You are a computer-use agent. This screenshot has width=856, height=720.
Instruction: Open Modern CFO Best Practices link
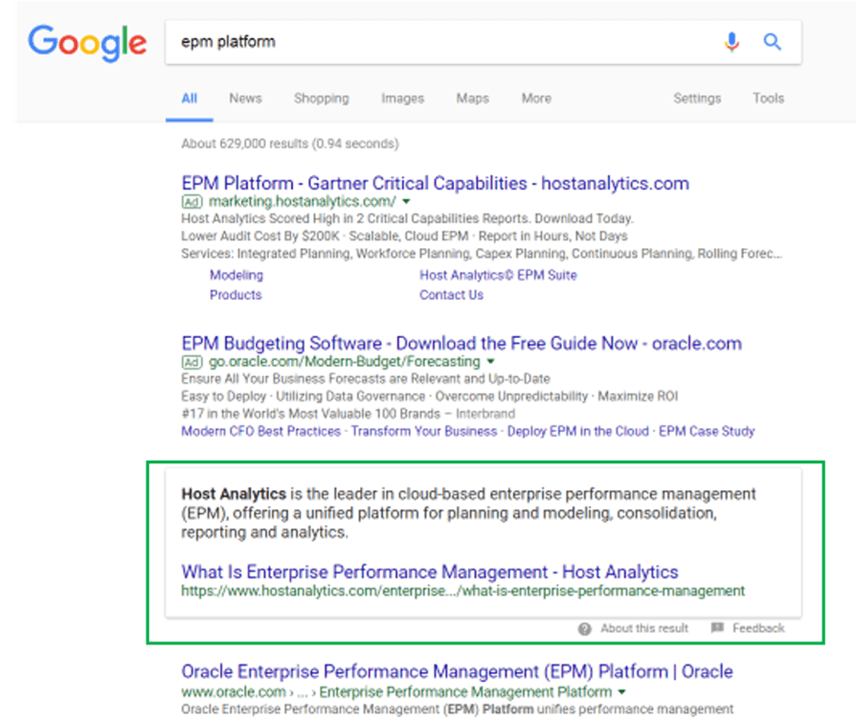click(x=261, y=431)
